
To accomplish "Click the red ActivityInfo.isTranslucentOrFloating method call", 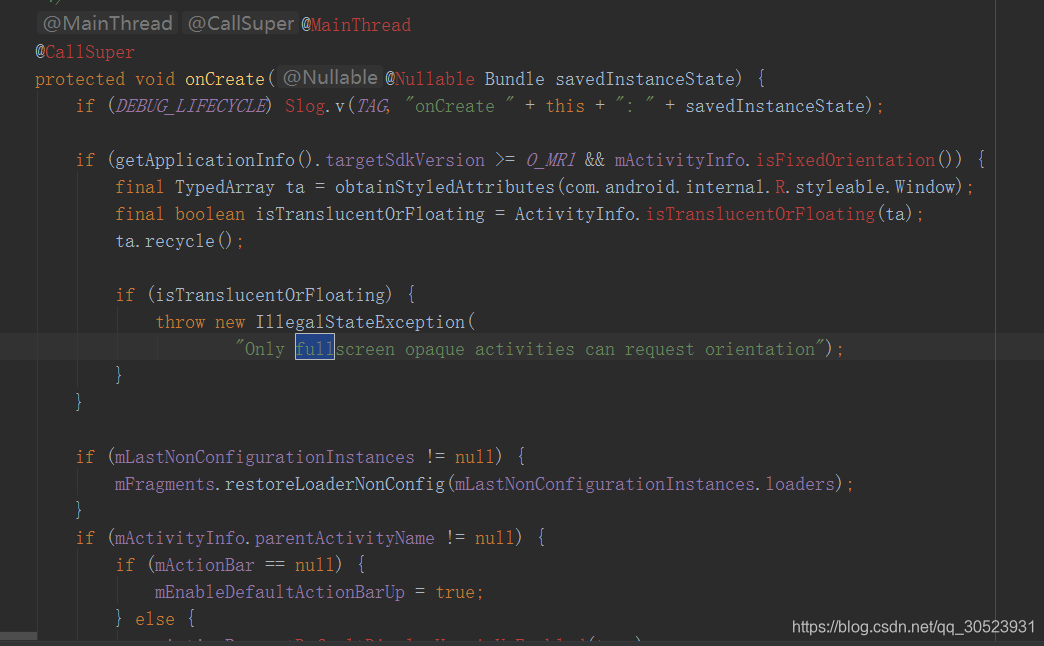I will [x=760, y=214].
